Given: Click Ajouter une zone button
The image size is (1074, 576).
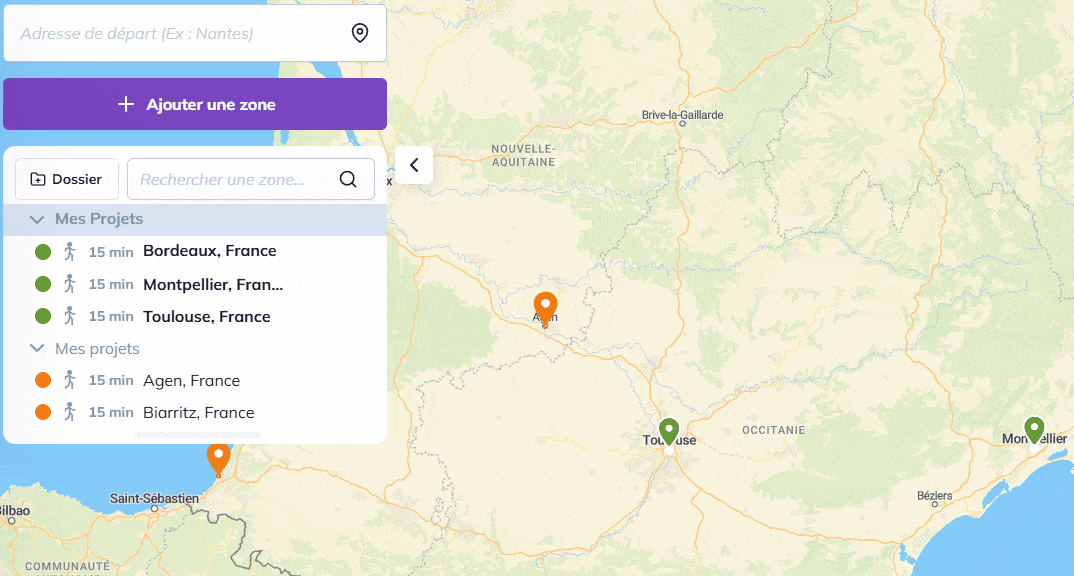Looking at the screenshot, I should pos(195,104).
